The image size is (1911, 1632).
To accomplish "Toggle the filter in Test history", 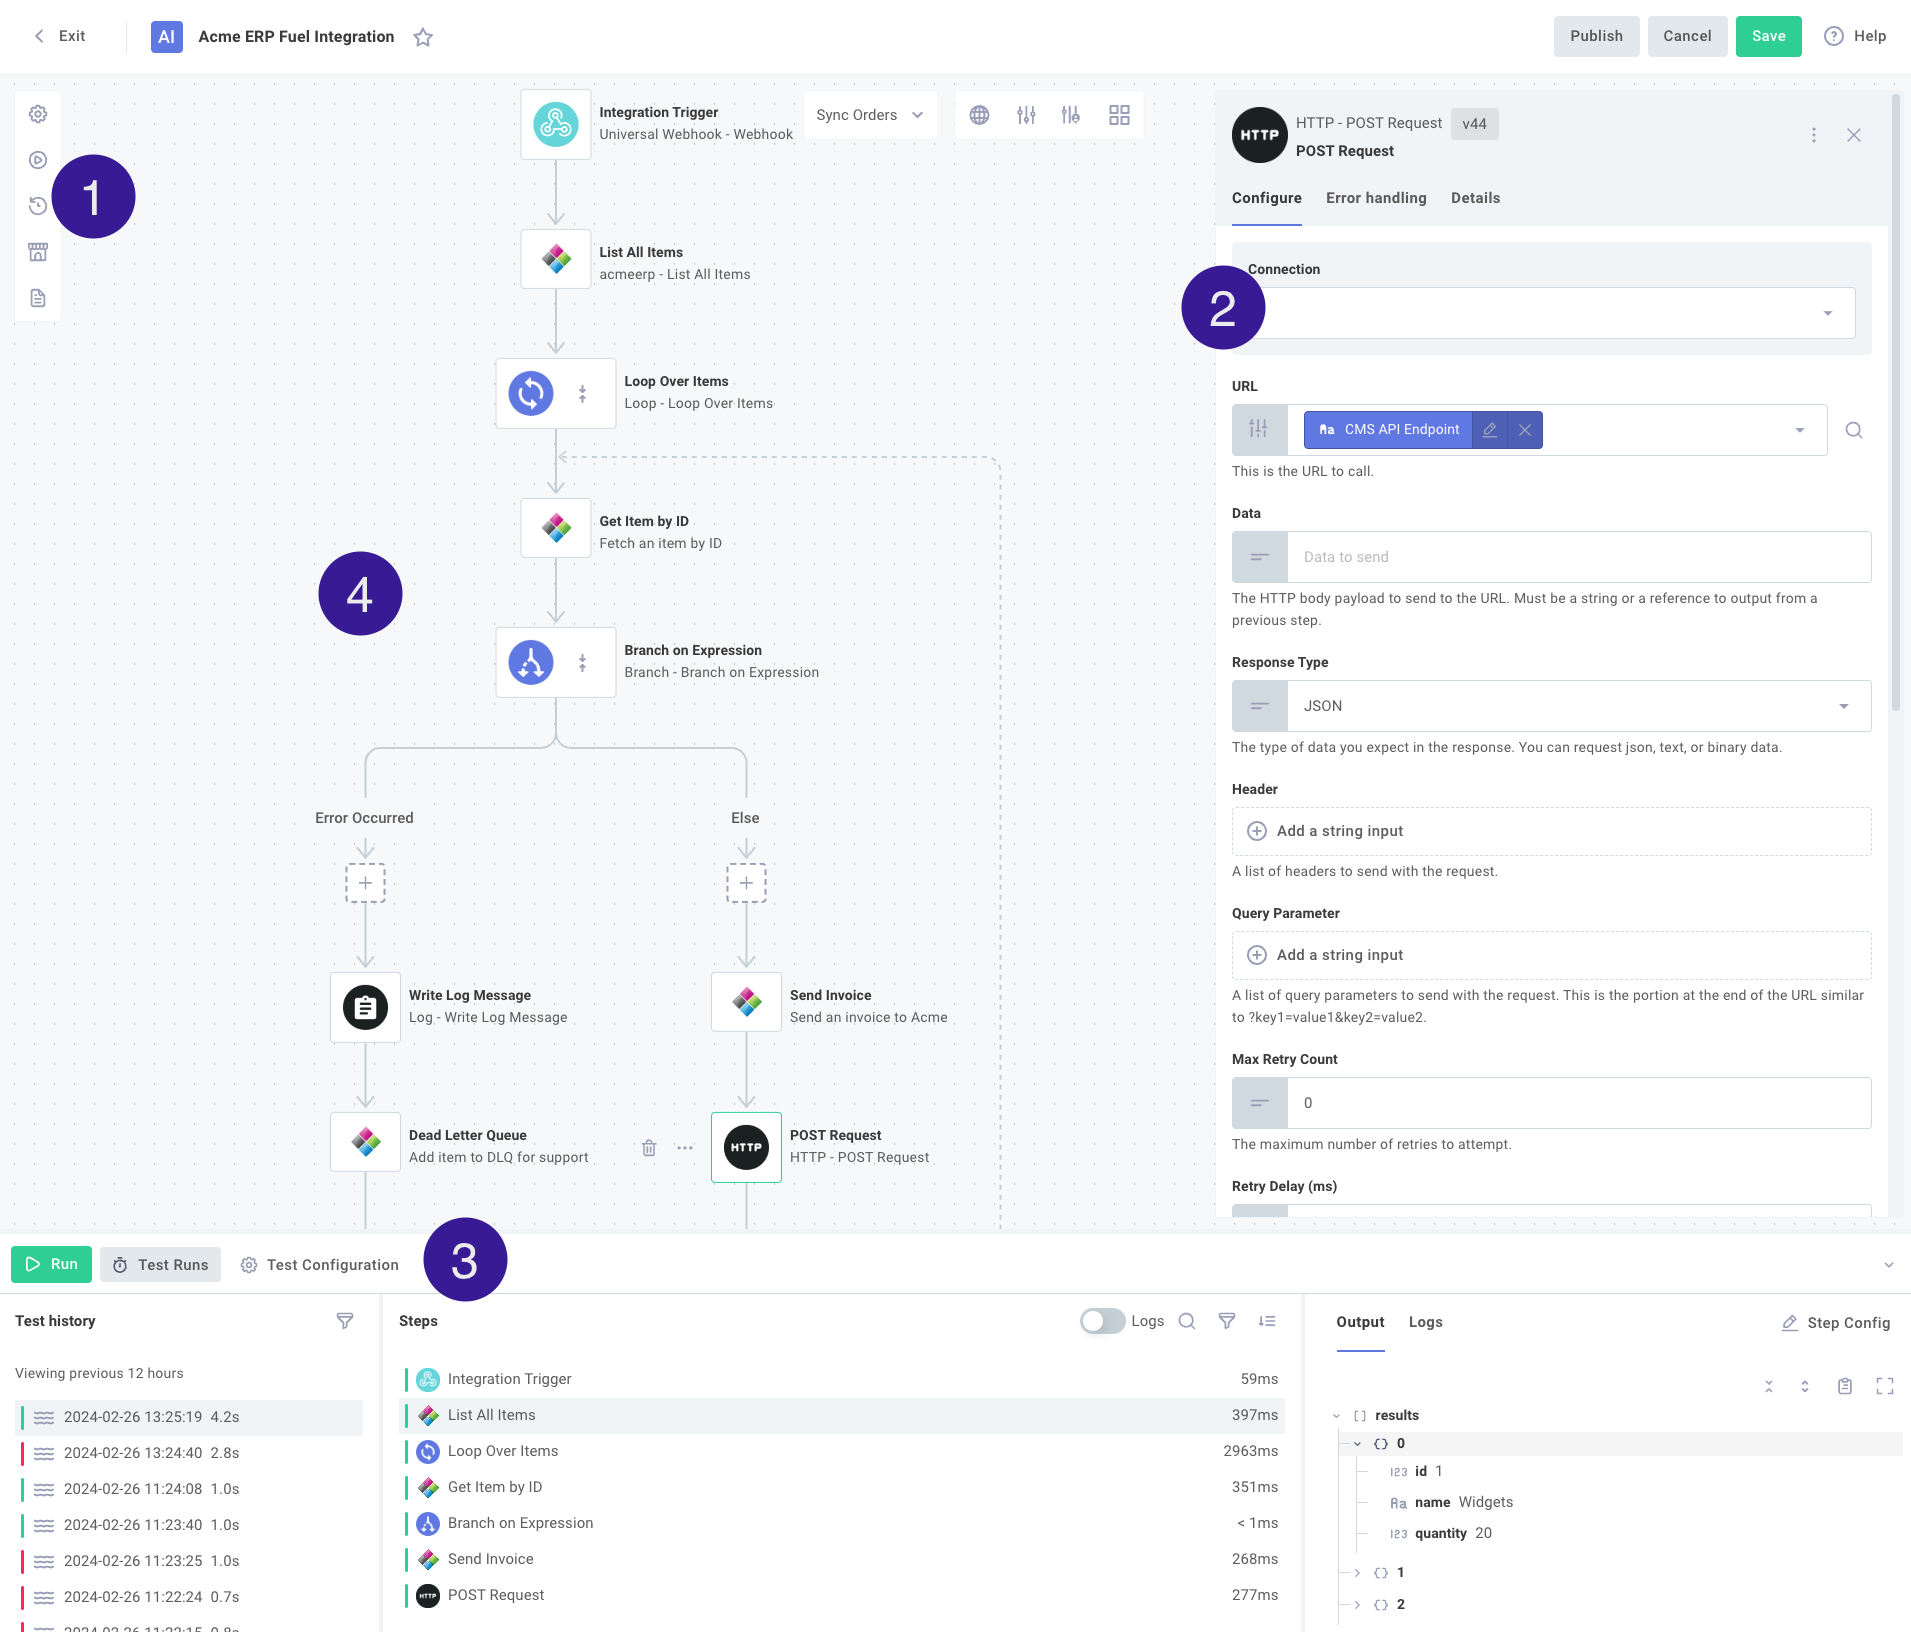I will click(344, 1321).
